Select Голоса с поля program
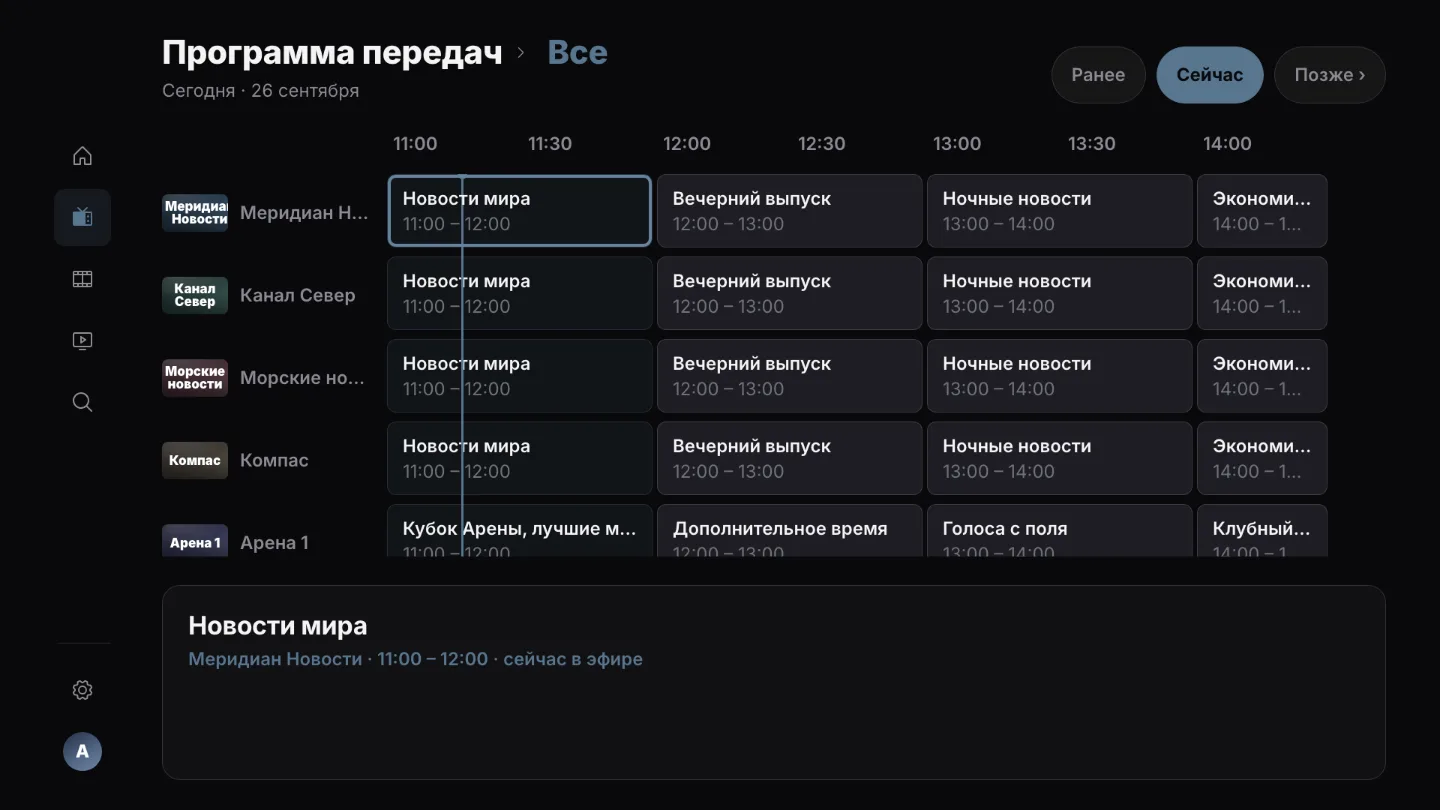This screenshot has width=1440, height=810. pos(1060,531)
